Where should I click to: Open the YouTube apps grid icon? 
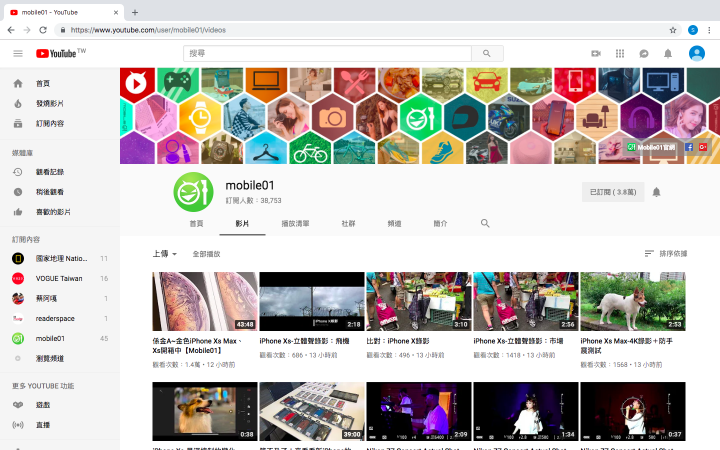620,54
